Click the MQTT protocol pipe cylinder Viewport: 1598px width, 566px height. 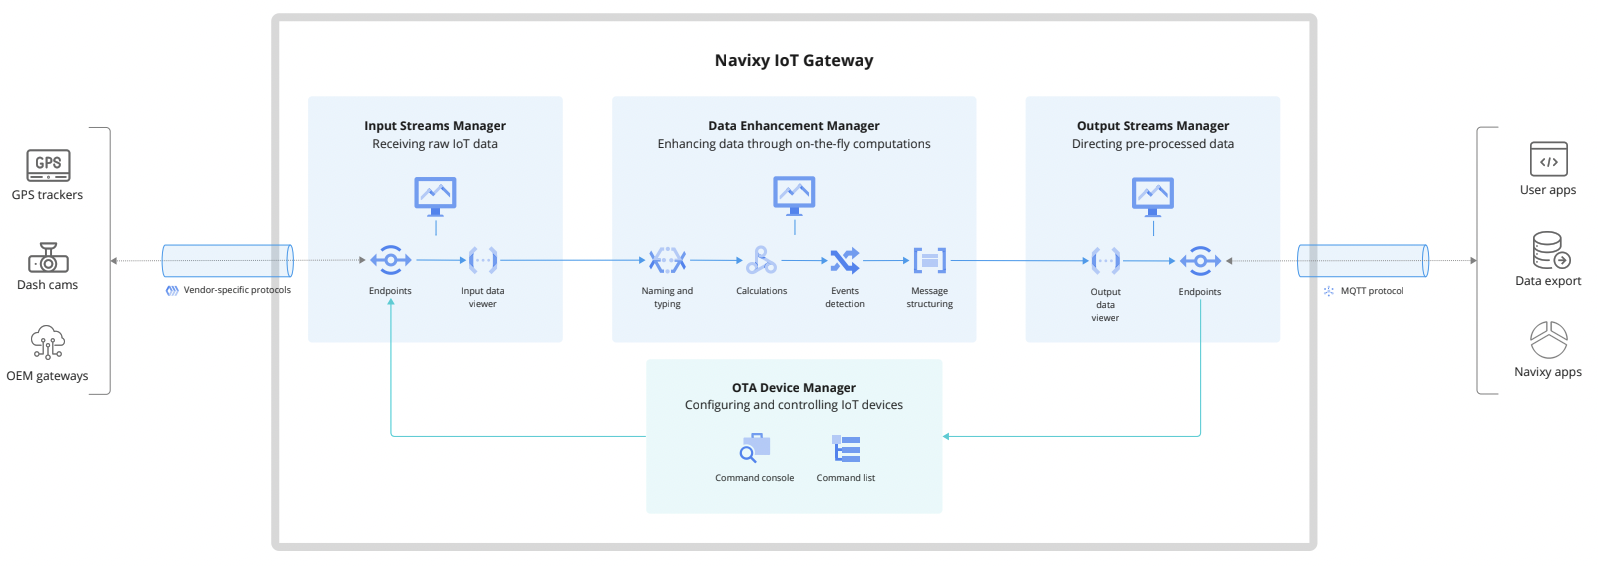[1363, 261]
